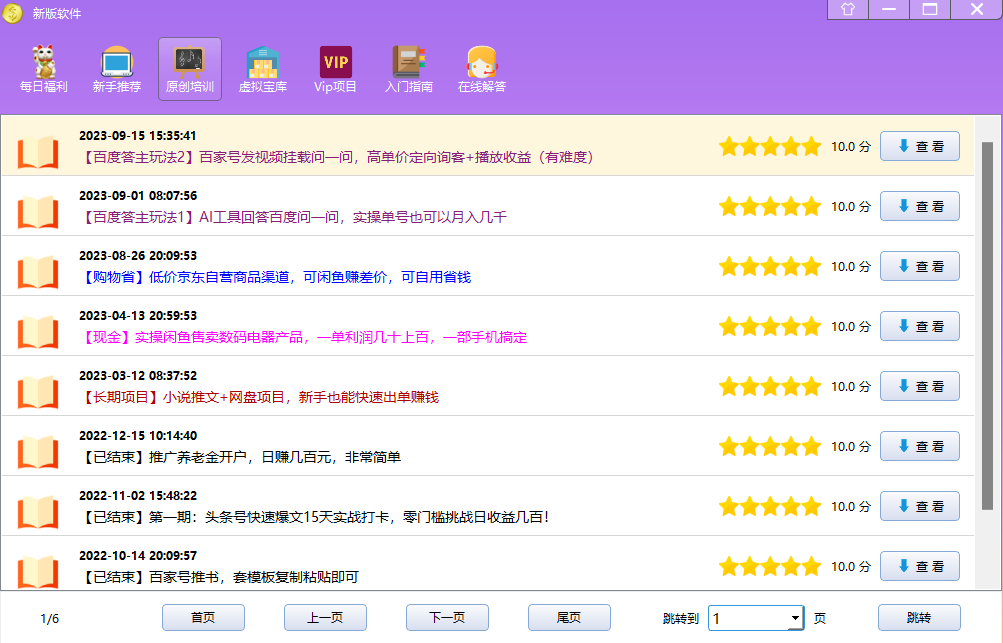
Task: Click the 首页 button
Action: 203,618
